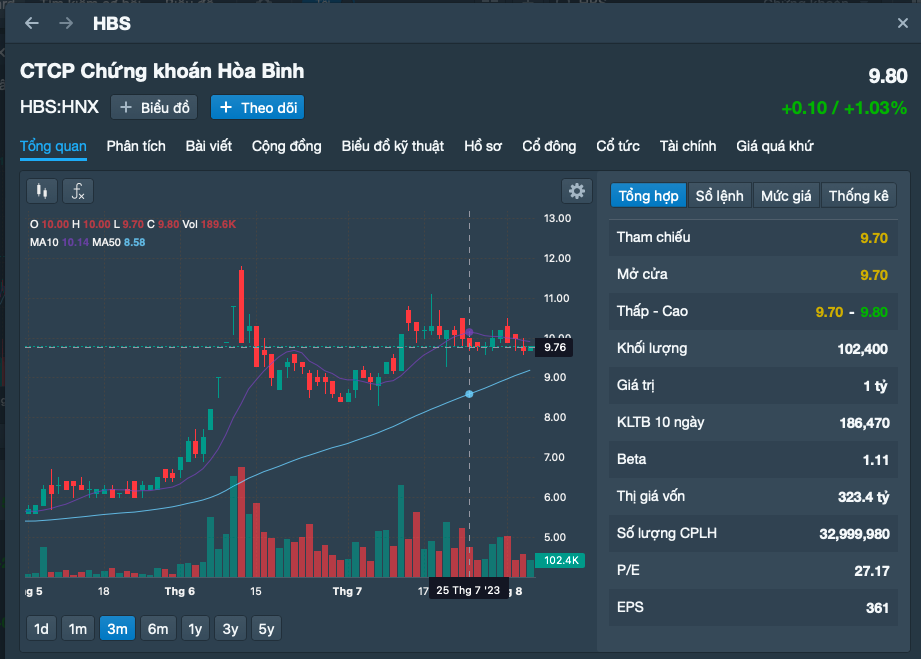This screenshot has width=921, height=659.
Task: Open the Cộng đồng tab
Action: [x=287, y=146]
